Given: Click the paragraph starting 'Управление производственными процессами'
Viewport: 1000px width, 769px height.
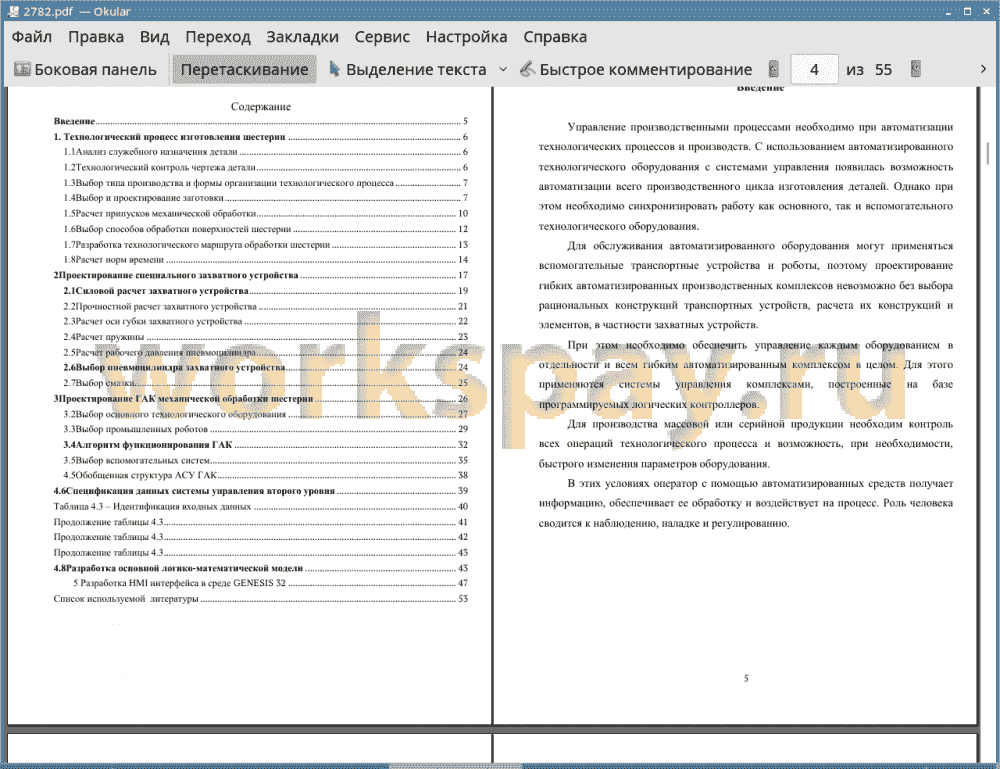Looking at the screenshot, I should tap(746, 177).
